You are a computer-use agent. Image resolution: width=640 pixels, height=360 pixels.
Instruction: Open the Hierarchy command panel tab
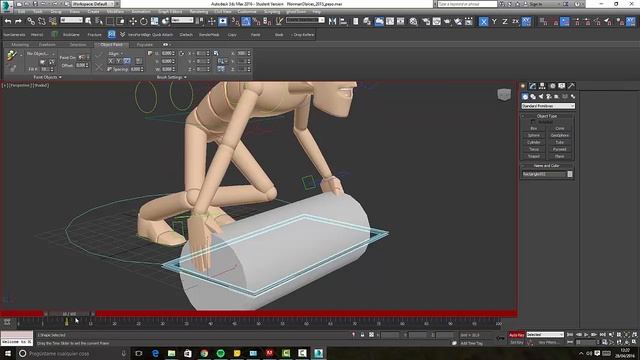tap(542, 86)
